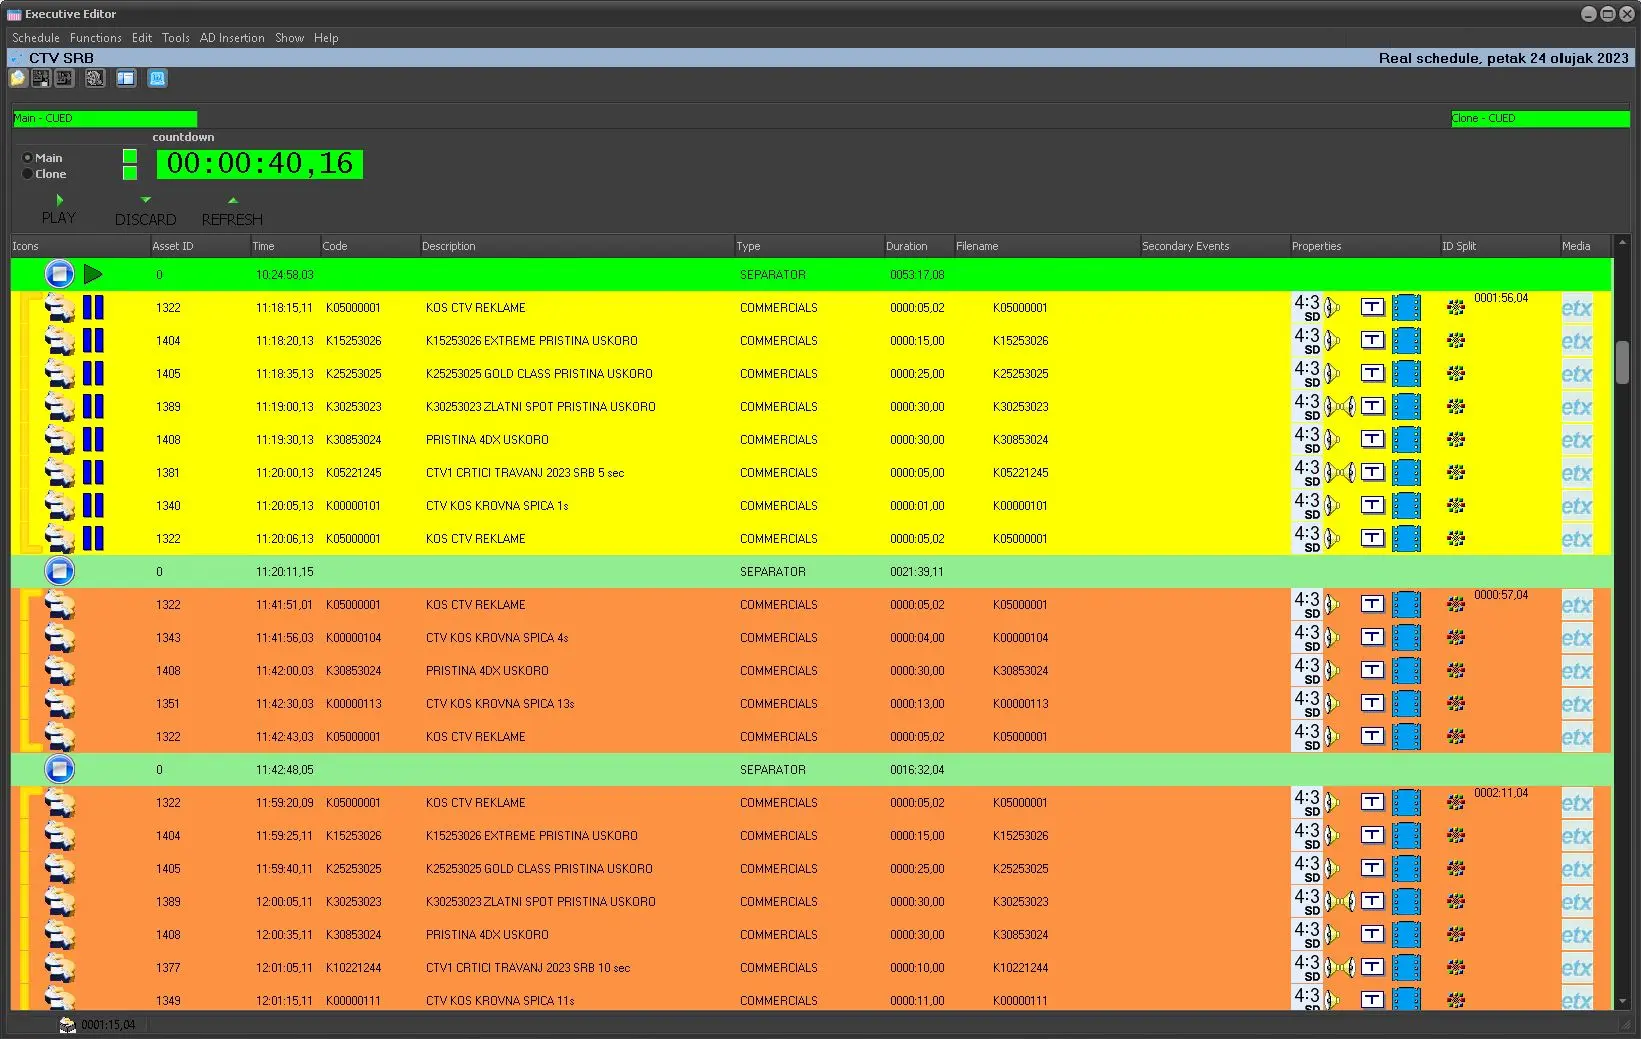Click film strip icon for asset 1343
This screenshot has height=1039, width=1641.
[x=1406, y=638]
